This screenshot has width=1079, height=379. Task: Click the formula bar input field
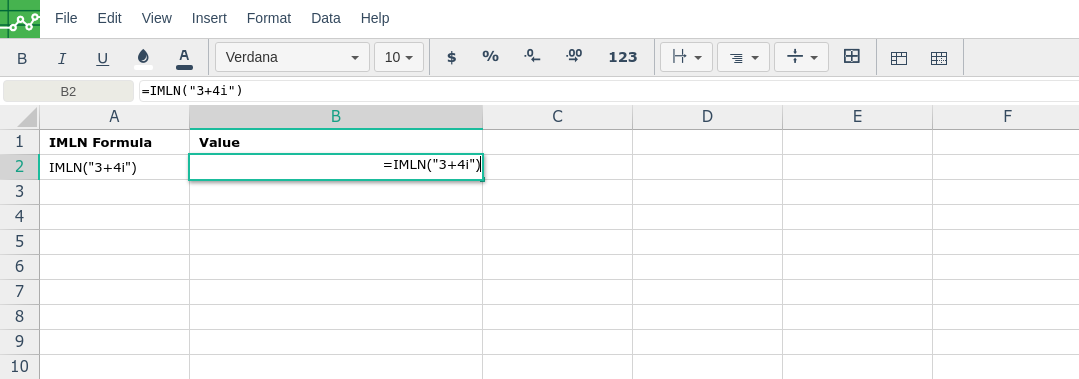point(609,91)
